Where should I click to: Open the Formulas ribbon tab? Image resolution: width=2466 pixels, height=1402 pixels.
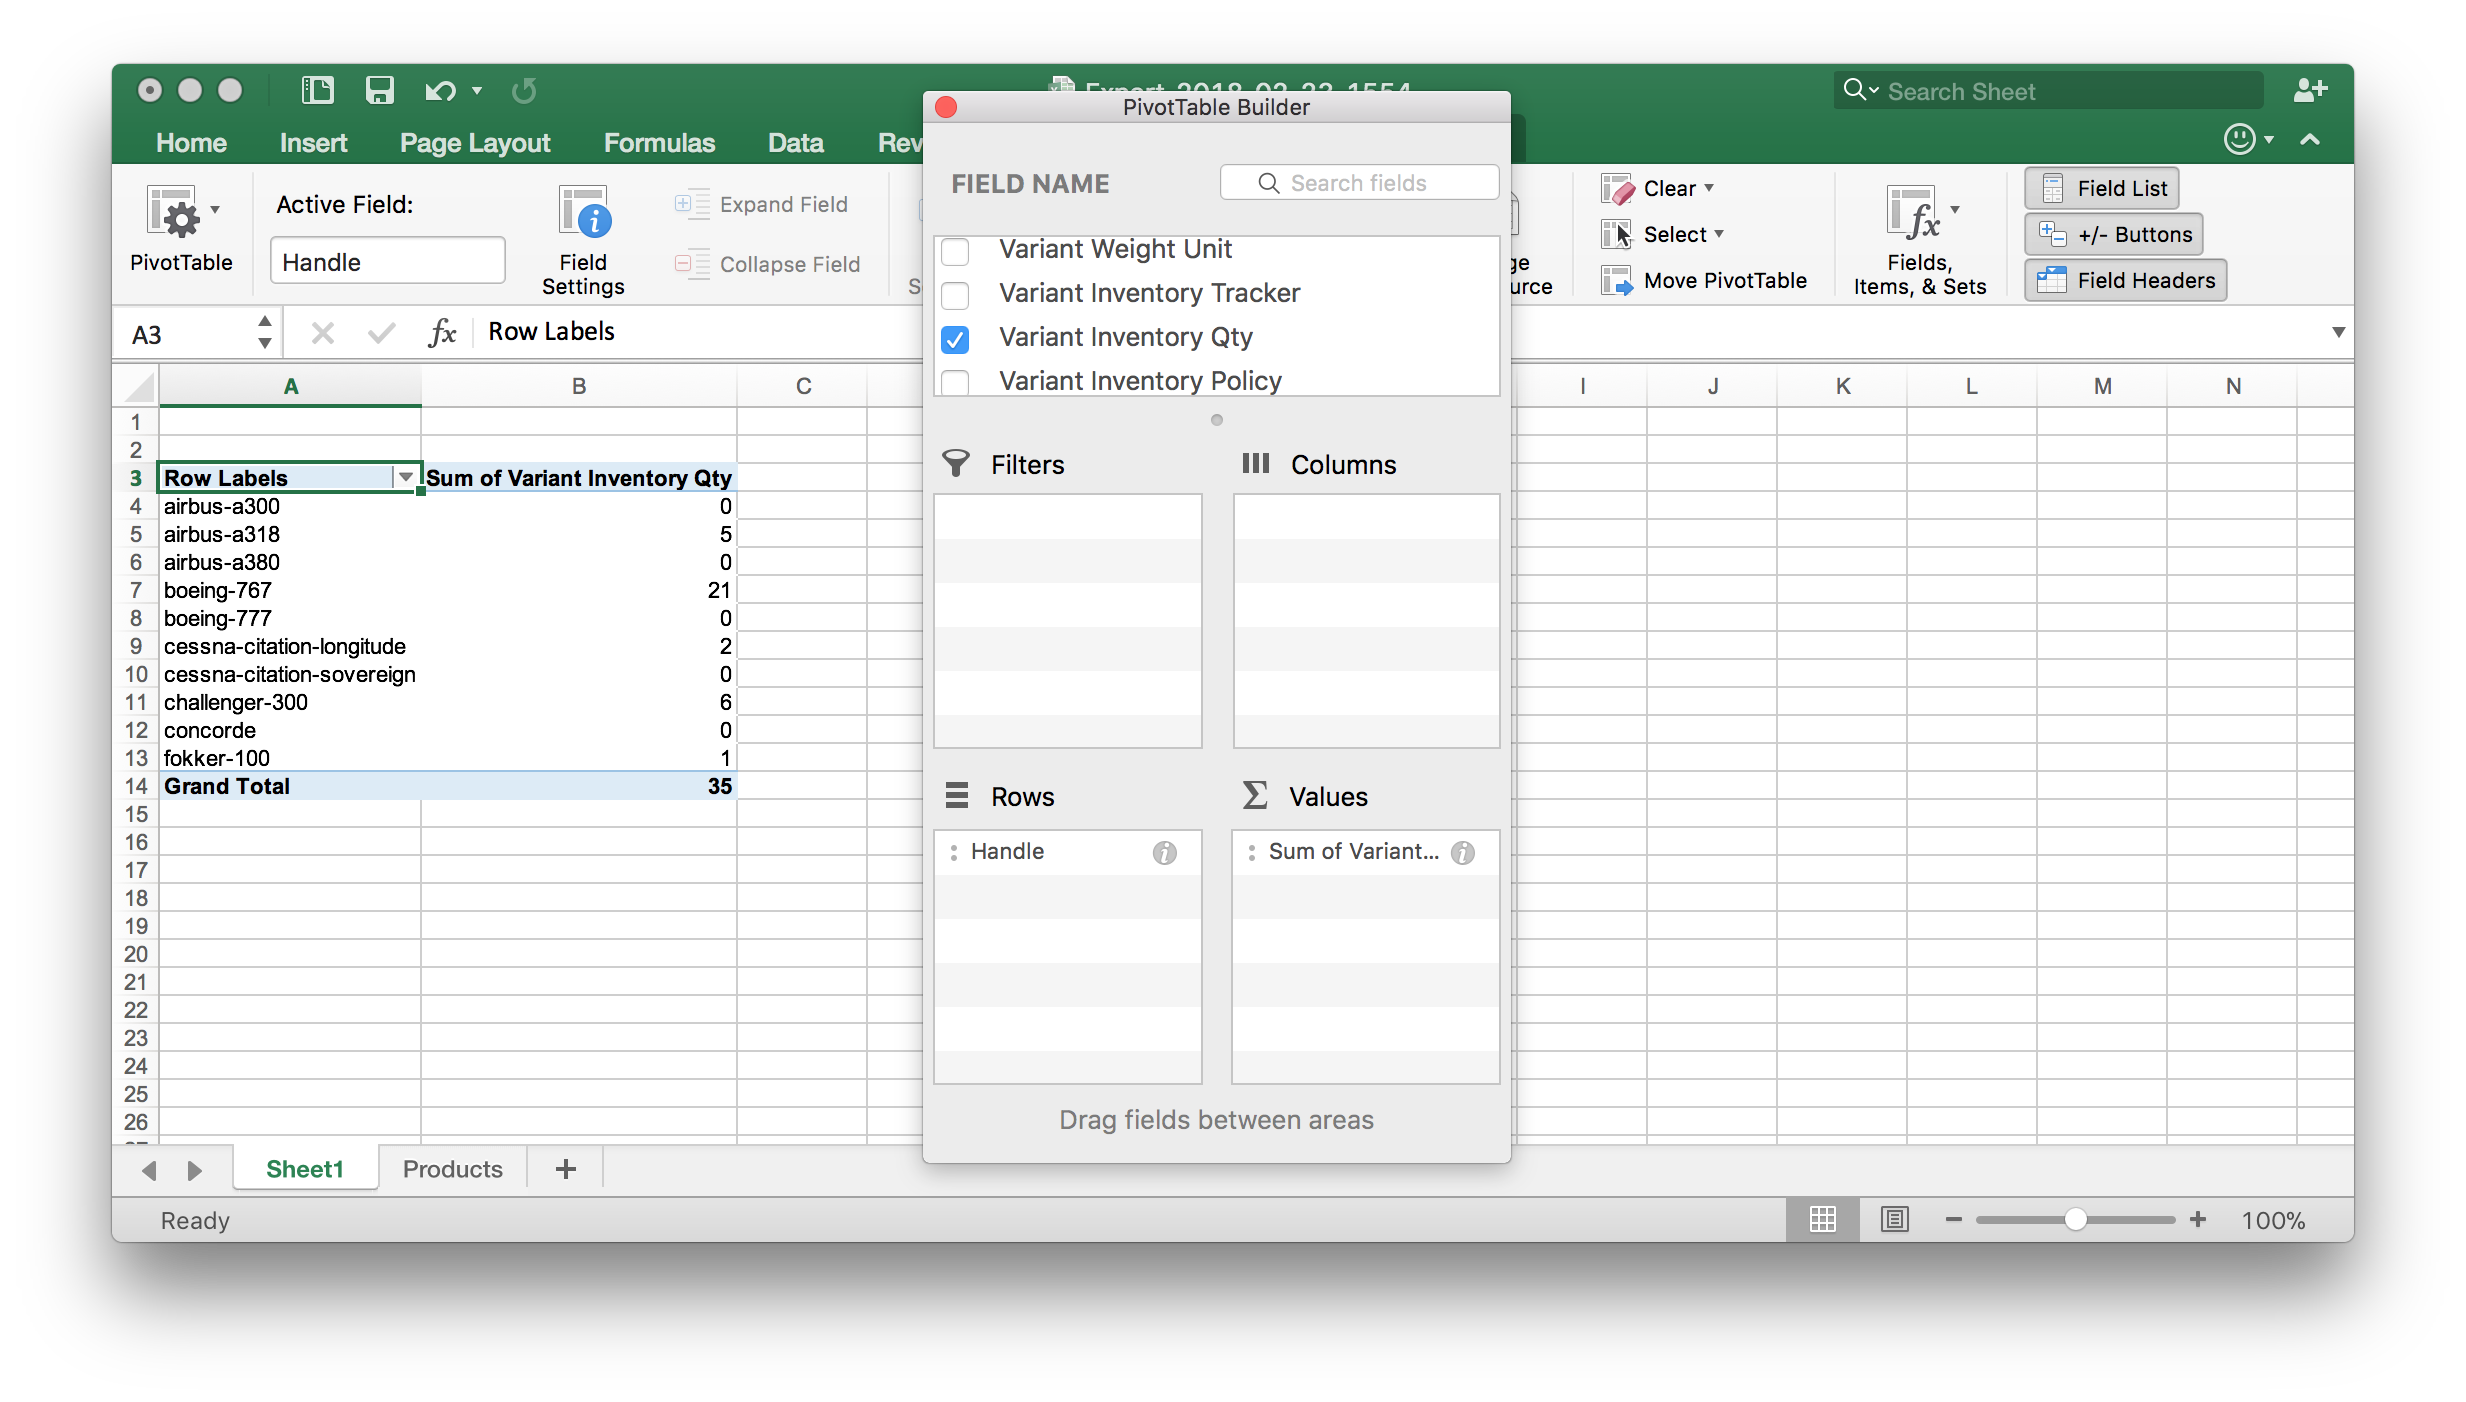click(659, 143)
